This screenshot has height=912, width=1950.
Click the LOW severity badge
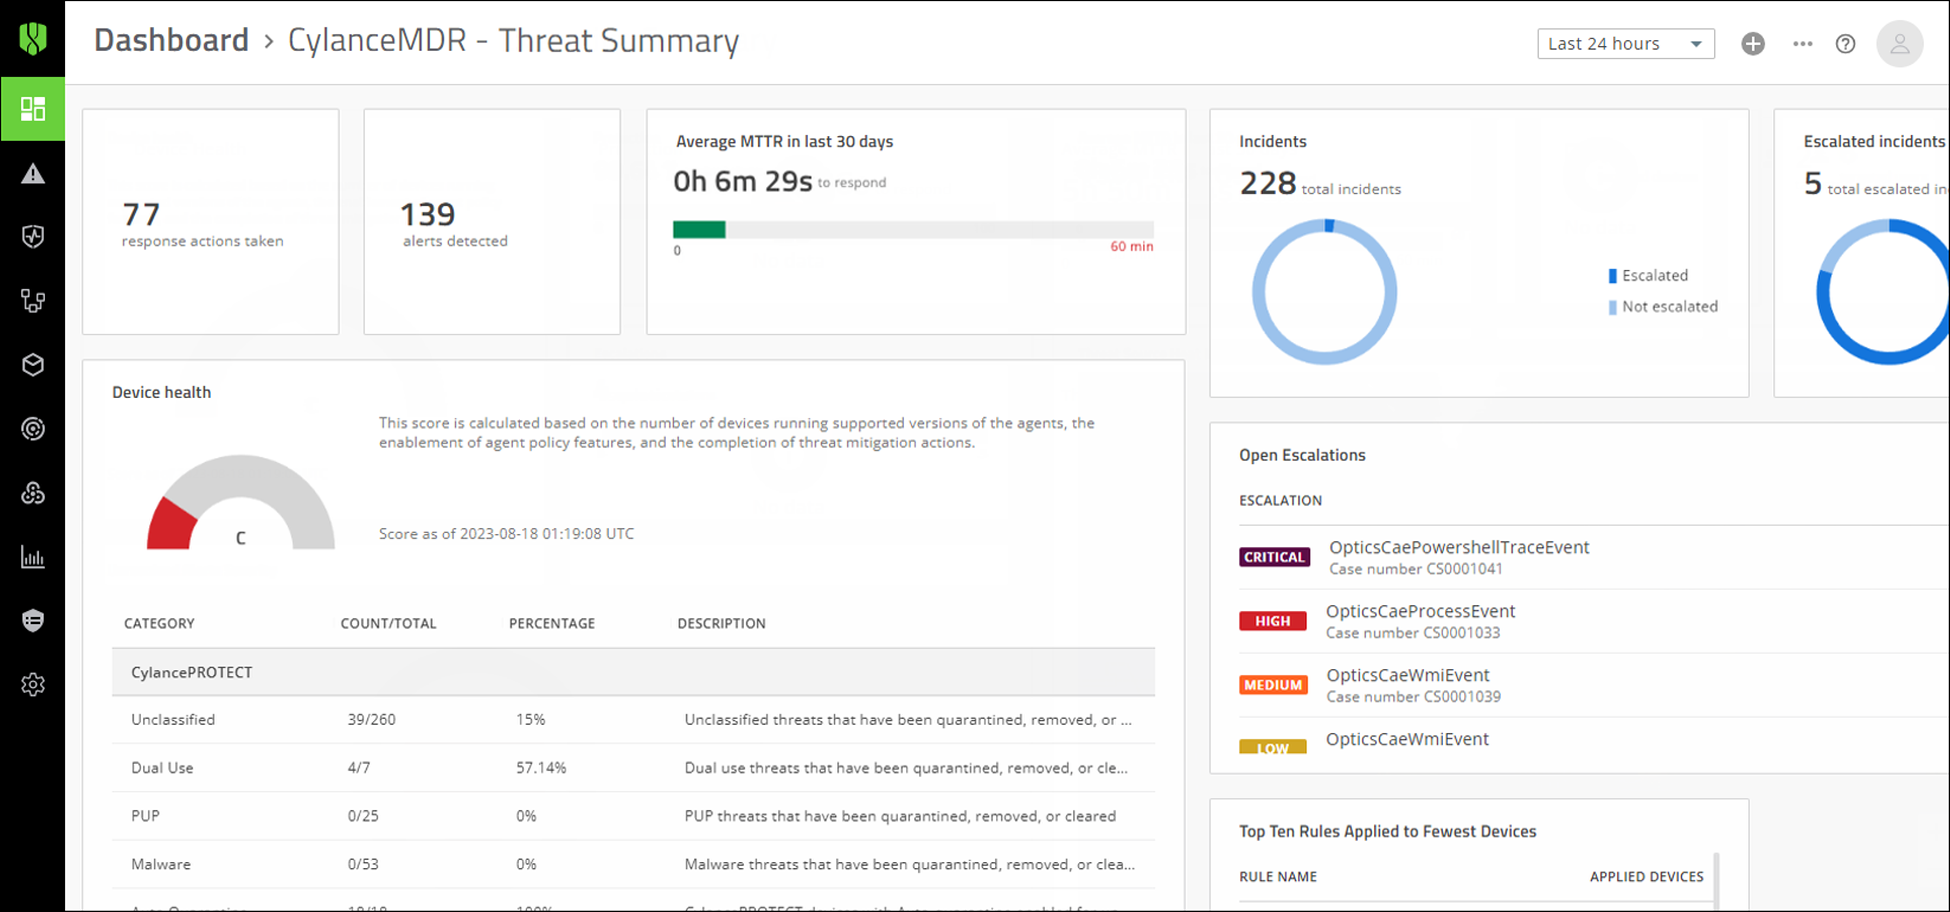coord(1273,747)
